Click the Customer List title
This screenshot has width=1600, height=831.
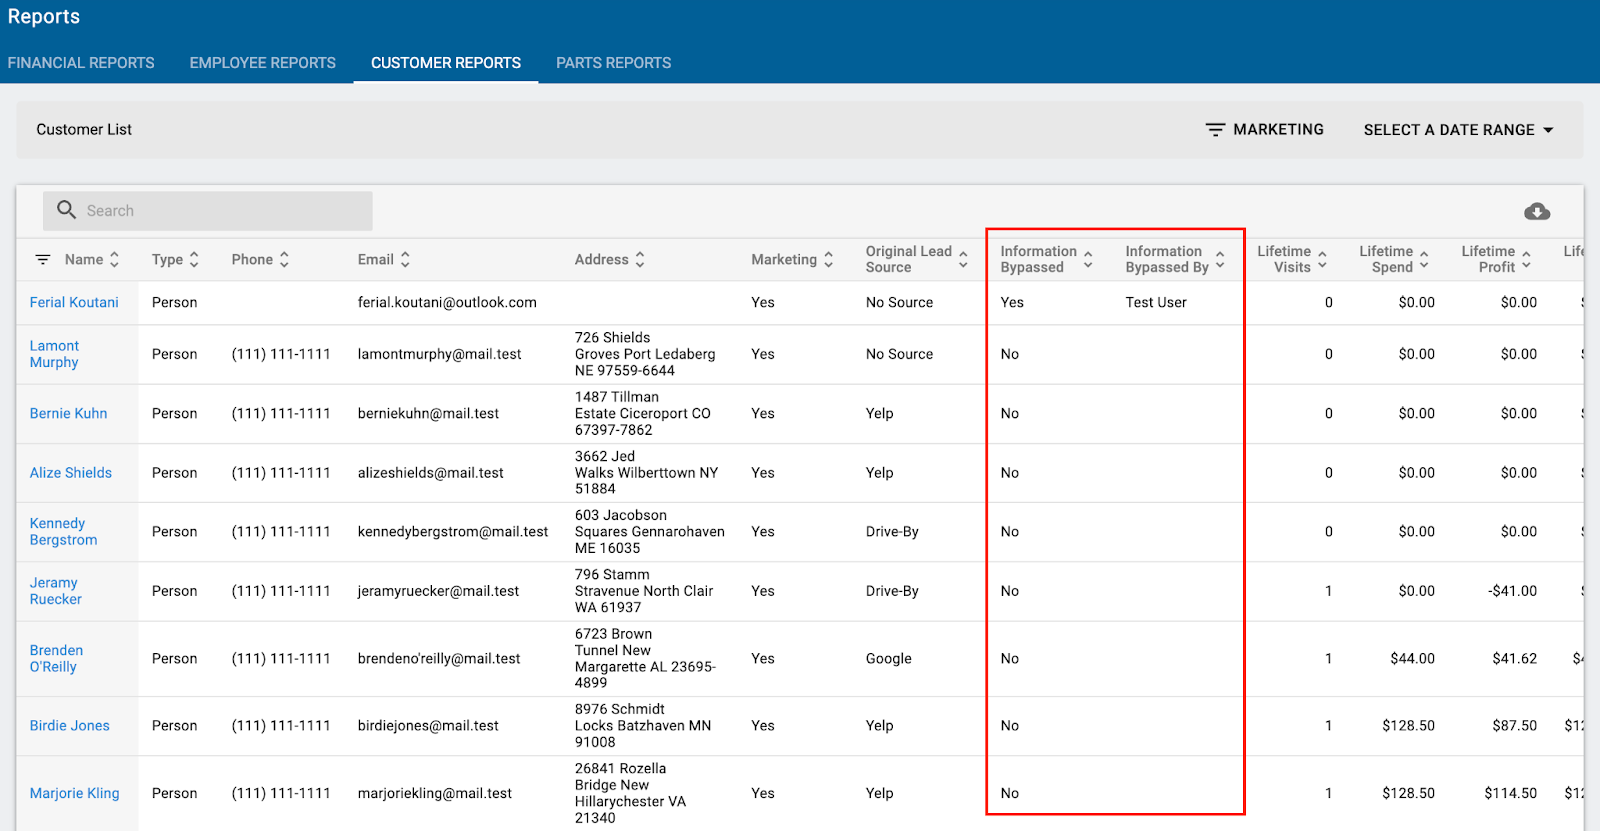[84, 130]
